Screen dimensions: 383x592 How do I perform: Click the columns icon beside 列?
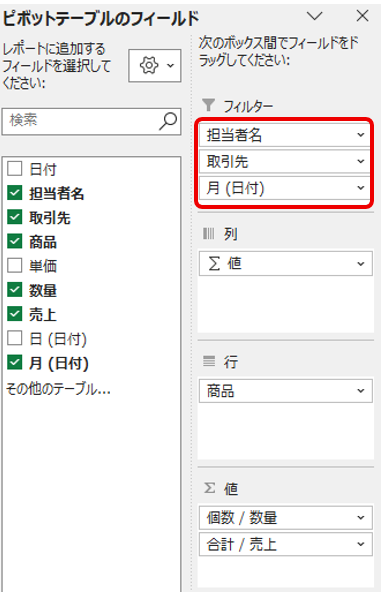click(x=208, y=234)
